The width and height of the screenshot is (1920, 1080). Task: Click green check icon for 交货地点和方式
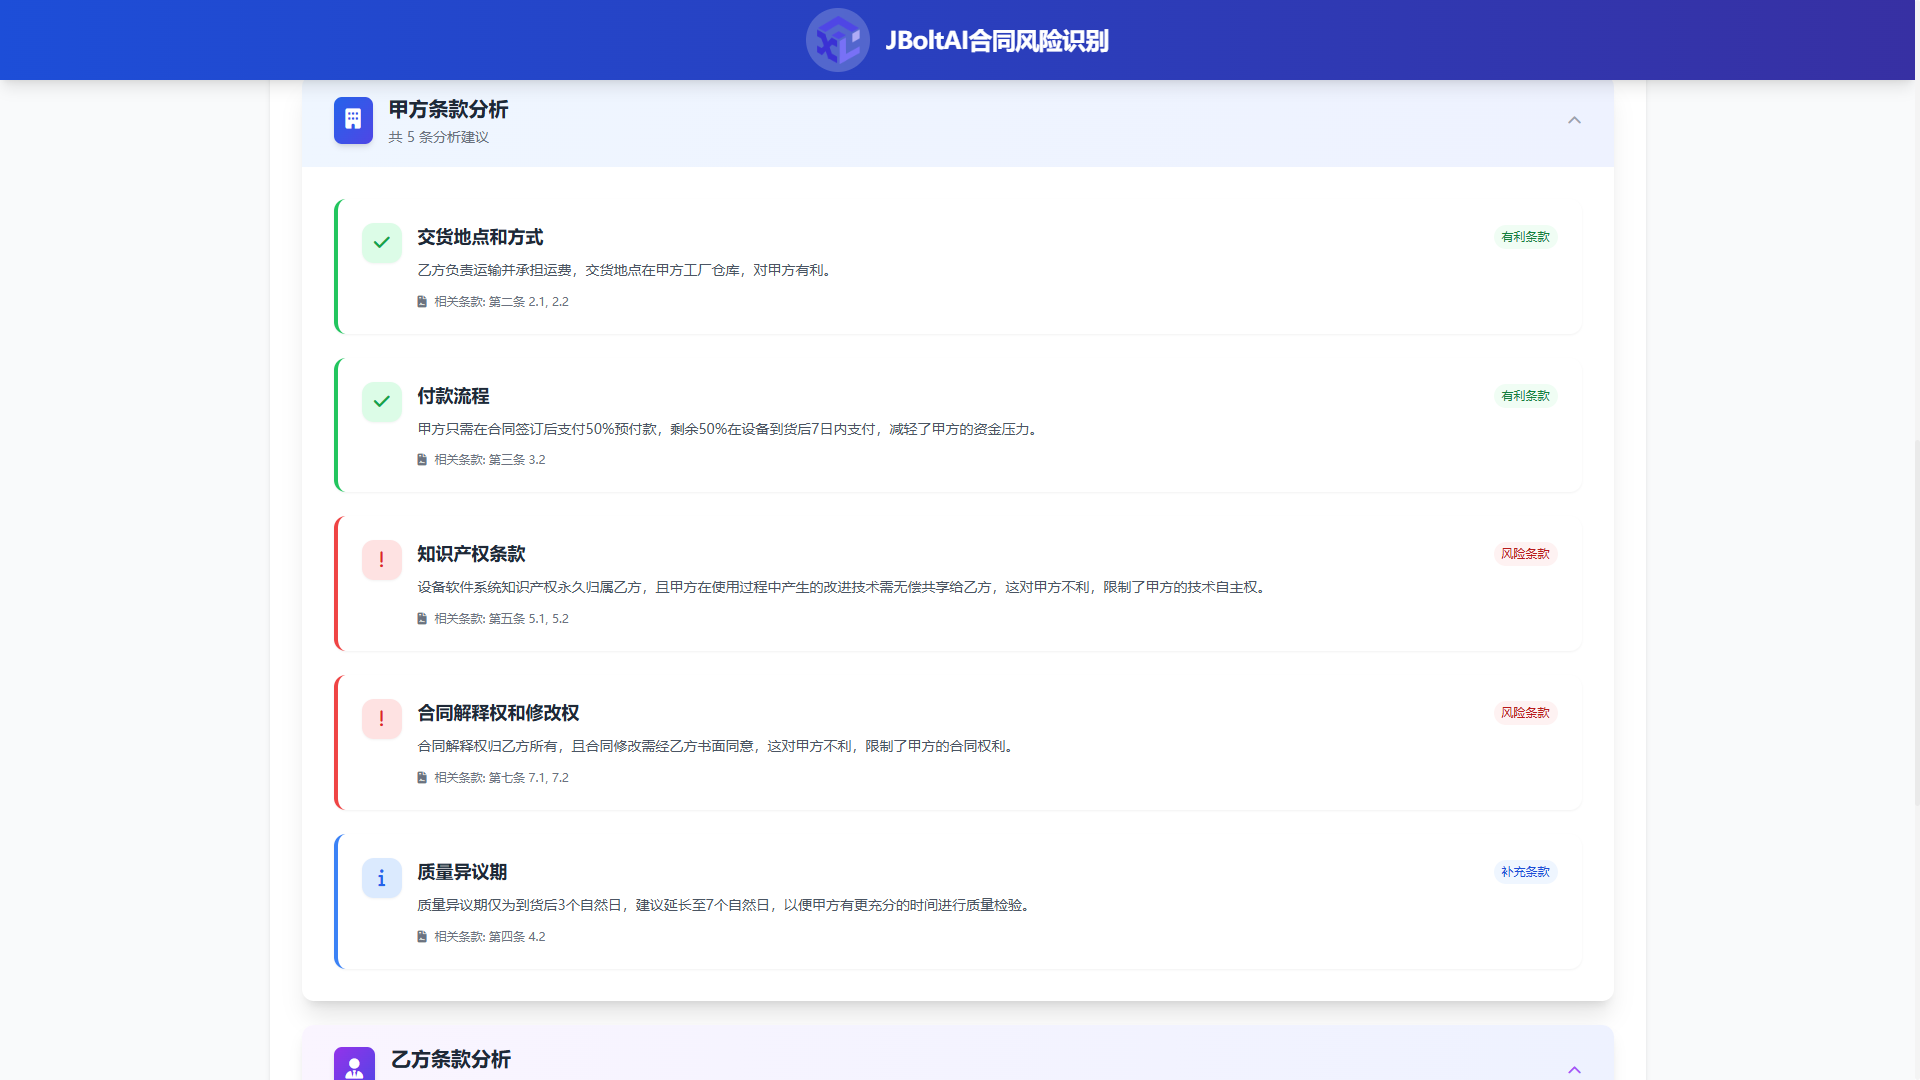click(x=382, y=243)
